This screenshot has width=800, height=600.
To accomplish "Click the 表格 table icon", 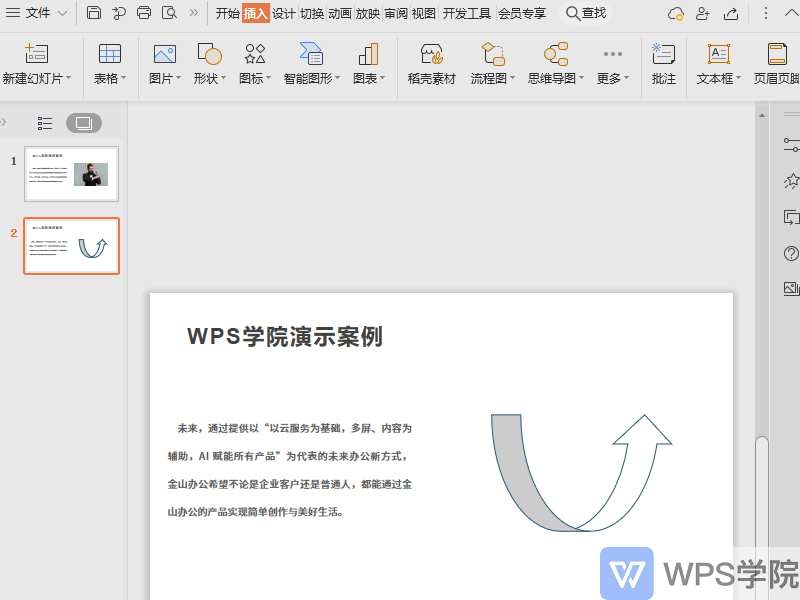I will point(110,54).
